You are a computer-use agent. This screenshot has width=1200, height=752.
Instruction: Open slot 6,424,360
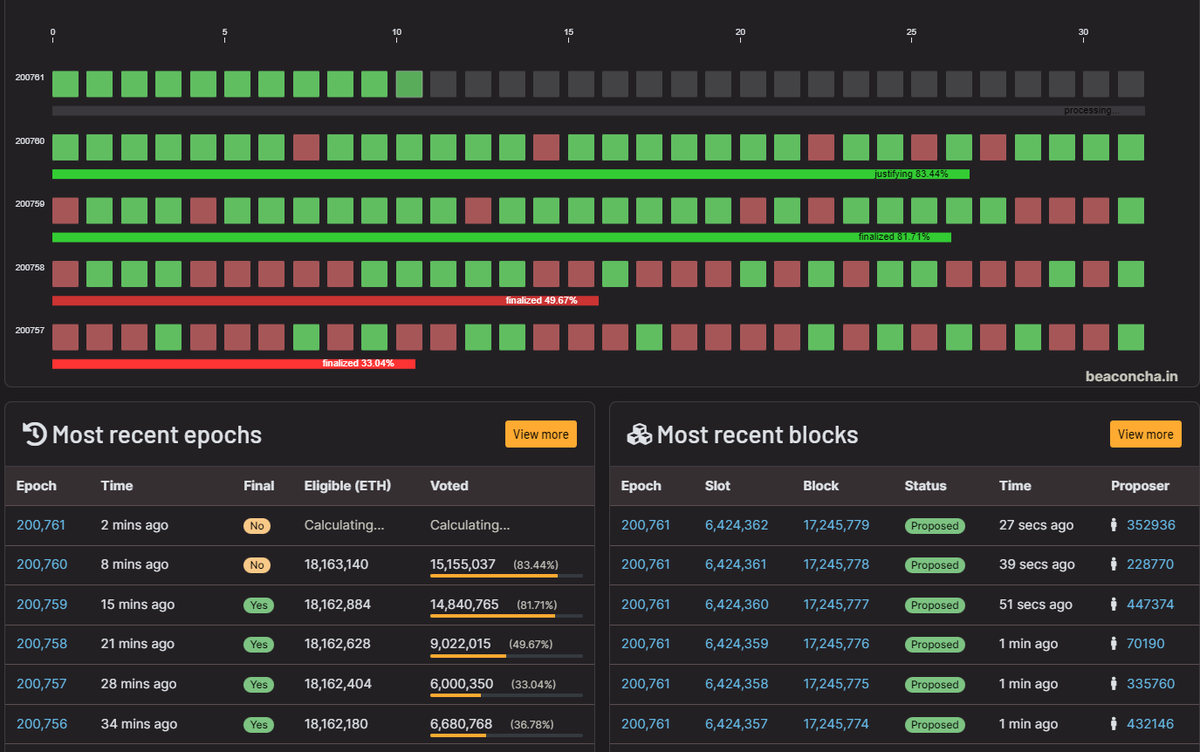tap(737, 604)
